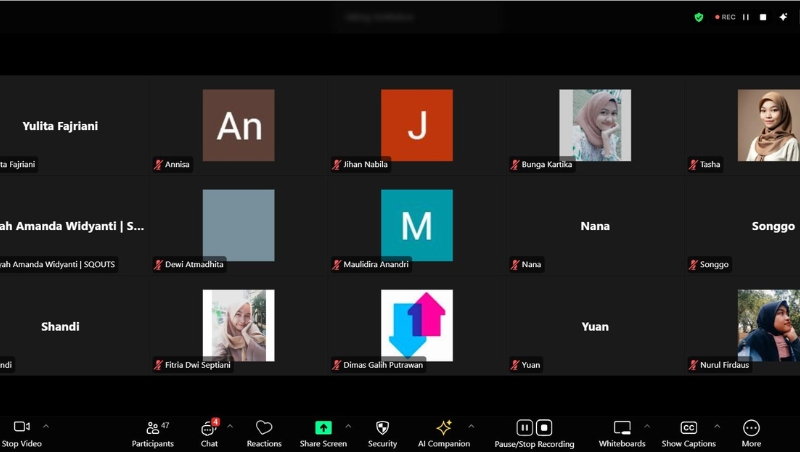Expand the arrow next to Stop Video
This screenshot has width=800, height=452.
click(45, 426)
